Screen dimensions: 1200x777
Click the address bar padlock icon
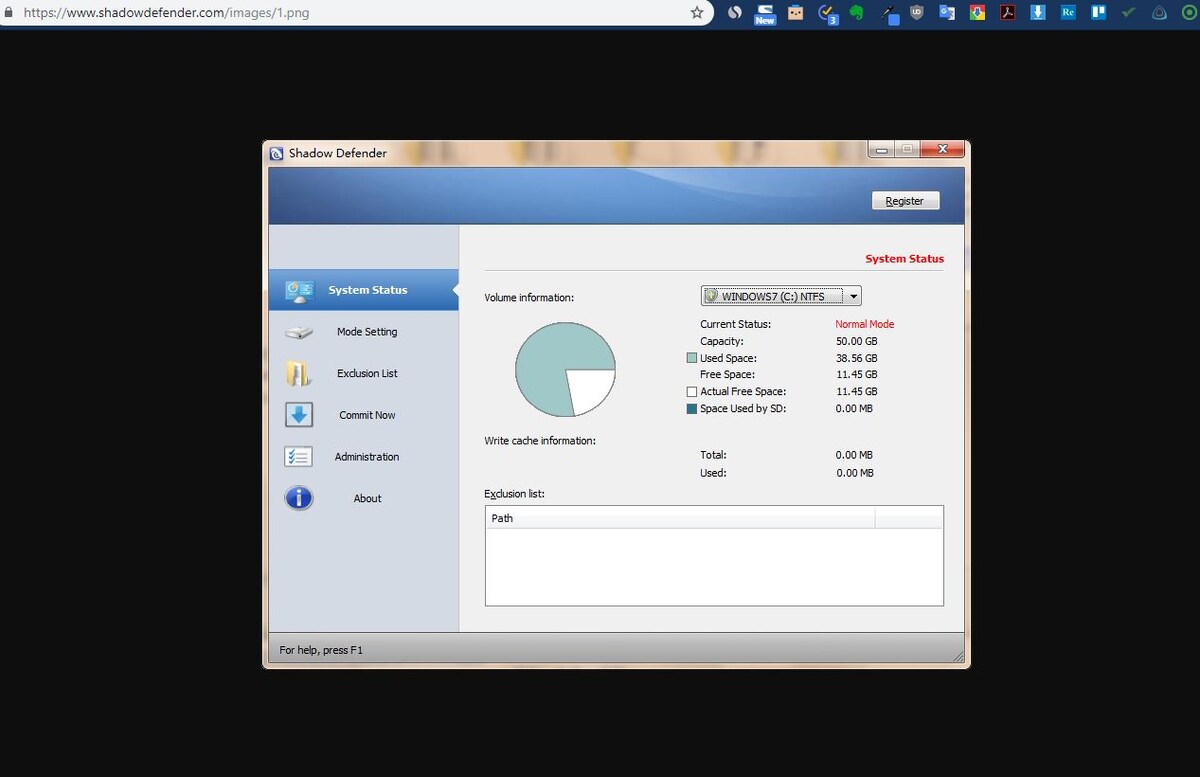[x=8, y=13]
